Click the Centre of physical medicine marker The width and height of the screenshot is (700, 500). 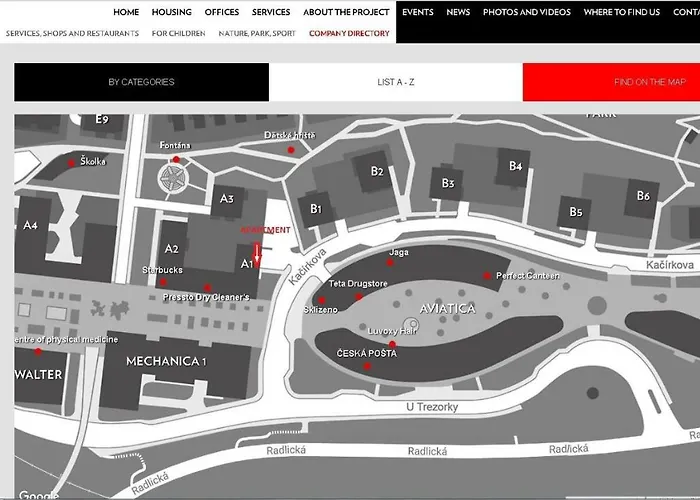[38, 352]
